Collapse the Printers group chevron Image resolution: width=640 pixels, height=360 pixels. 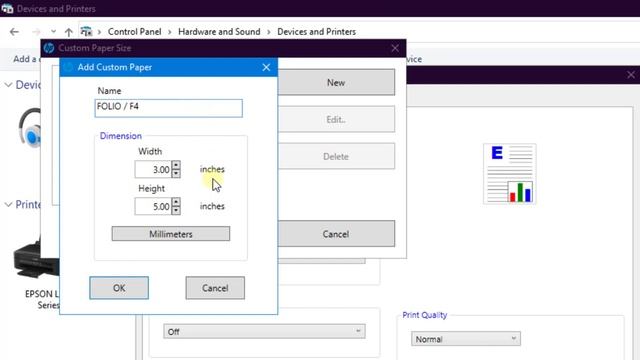coord(8,204)
